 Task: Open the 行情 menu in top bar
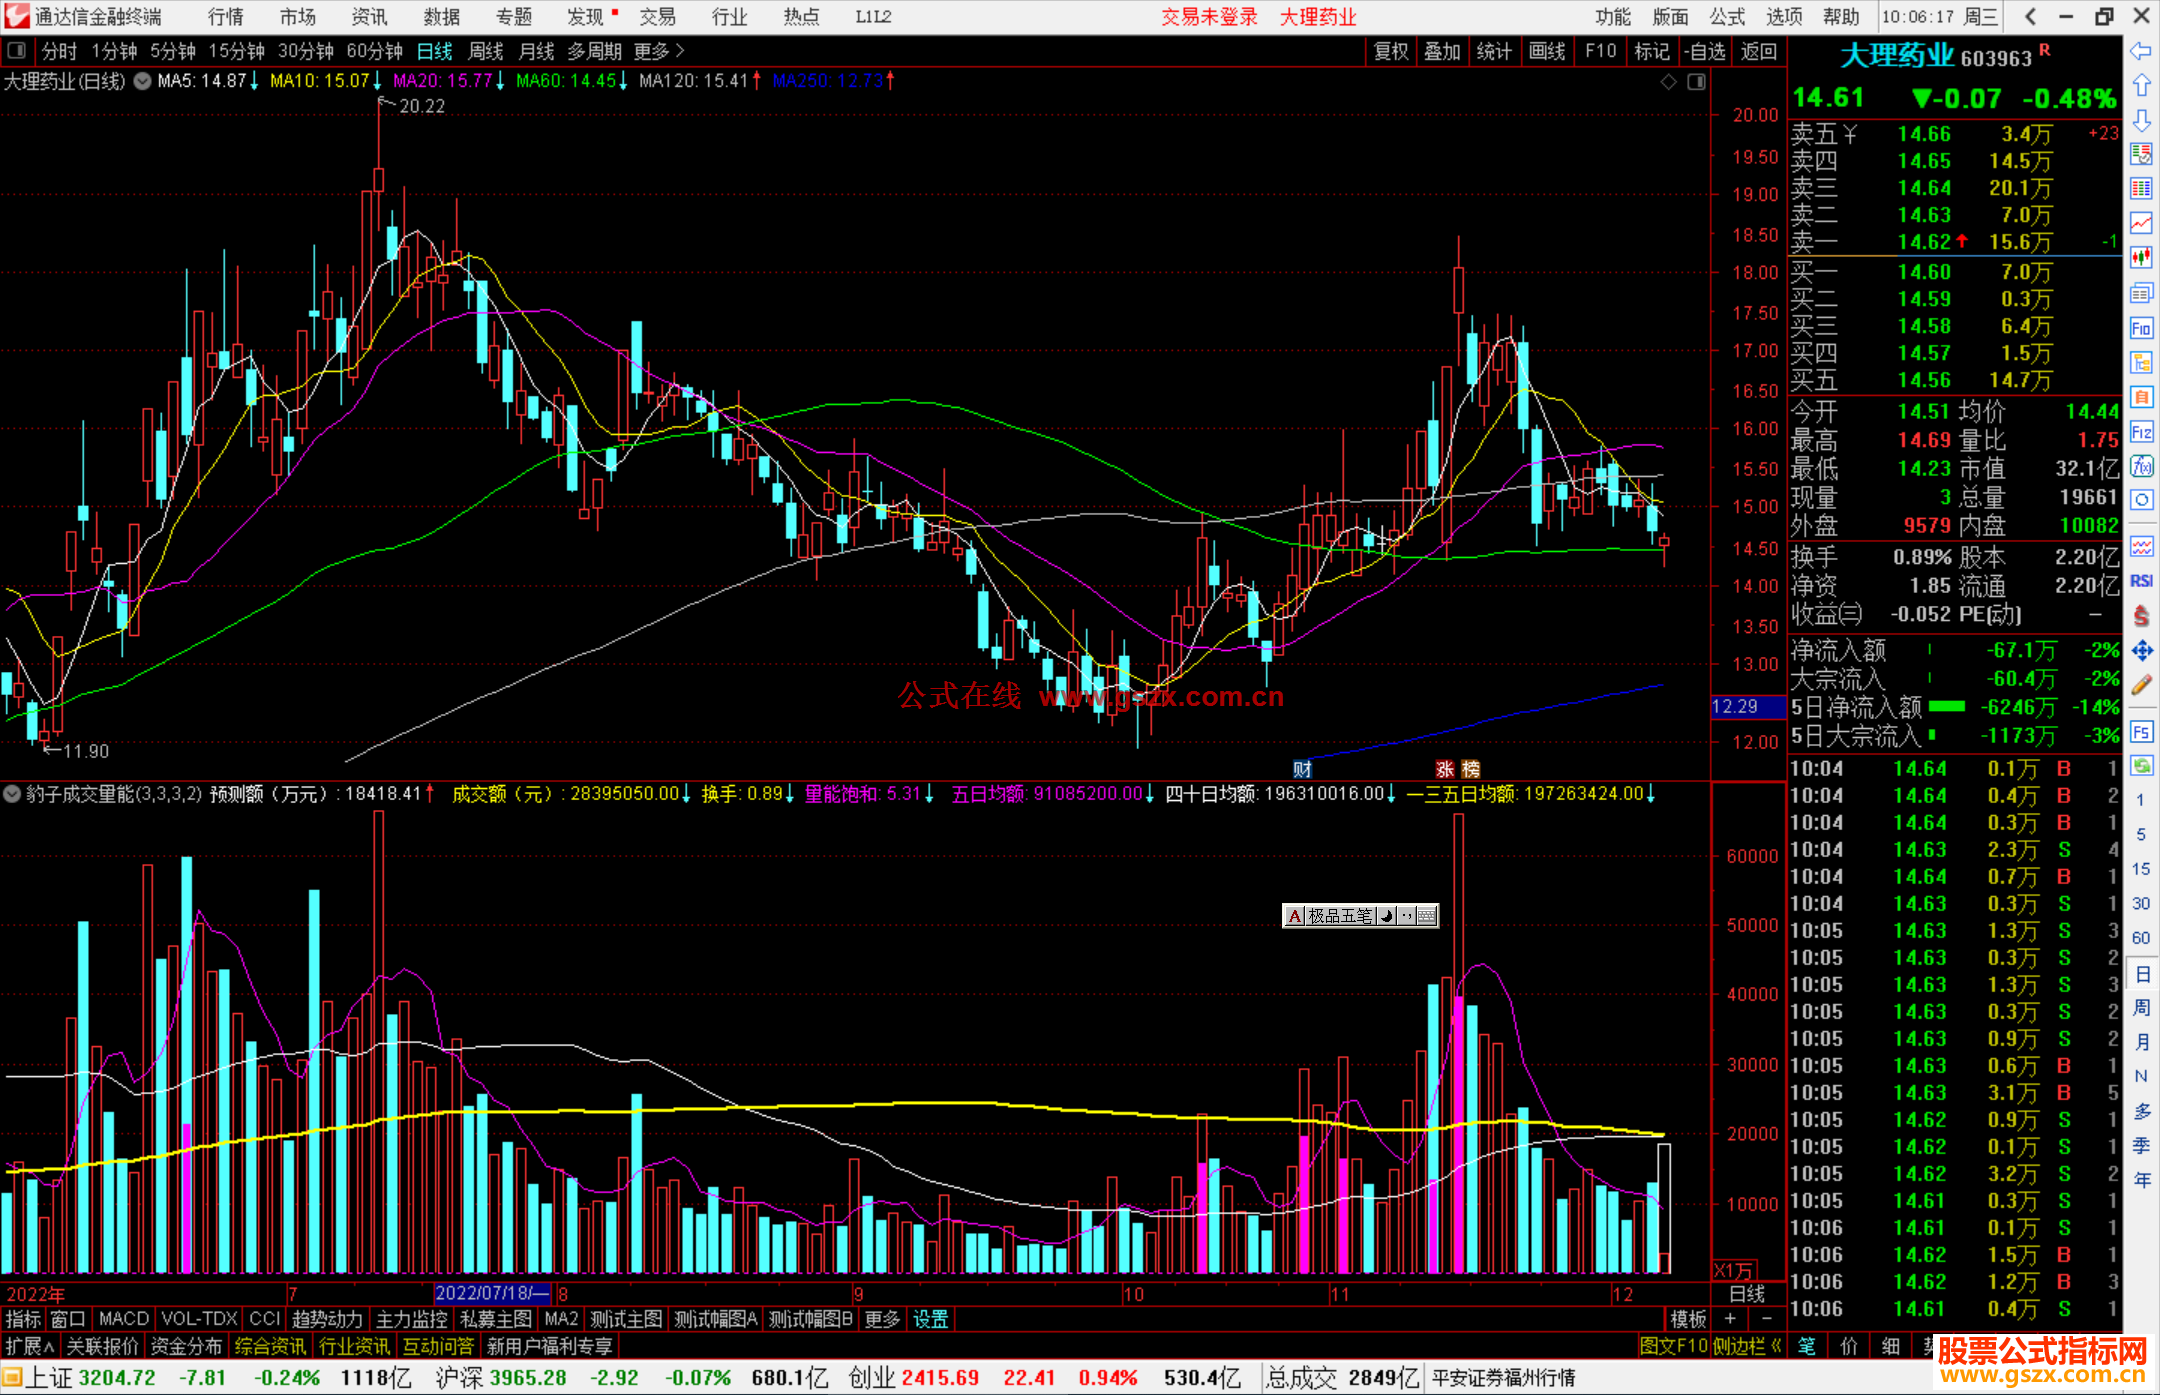225,17
